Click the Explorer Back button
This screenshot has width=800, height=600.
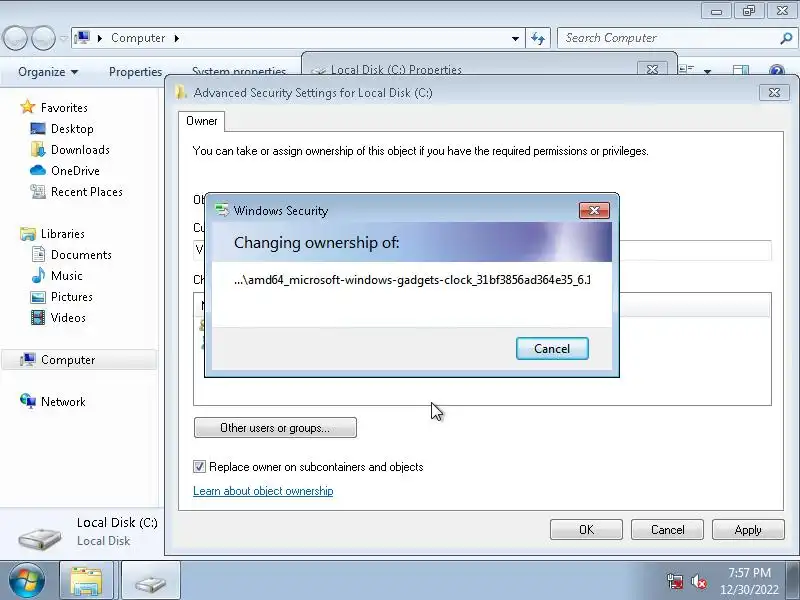click(x=15, y=38)
